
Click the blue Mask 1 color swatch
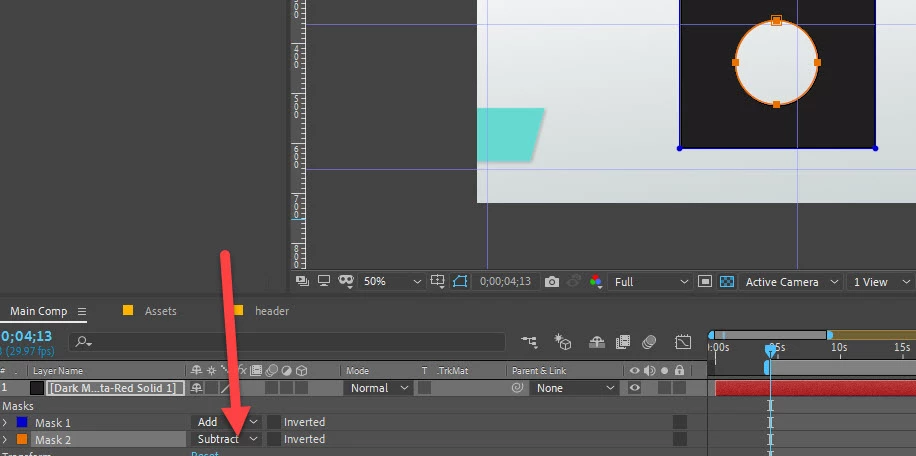[22, 422]
